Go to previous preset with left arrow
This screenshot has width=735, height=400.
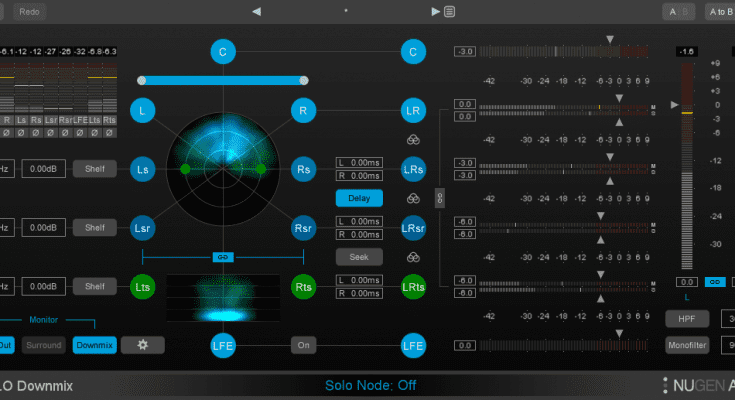pos(257,12)
